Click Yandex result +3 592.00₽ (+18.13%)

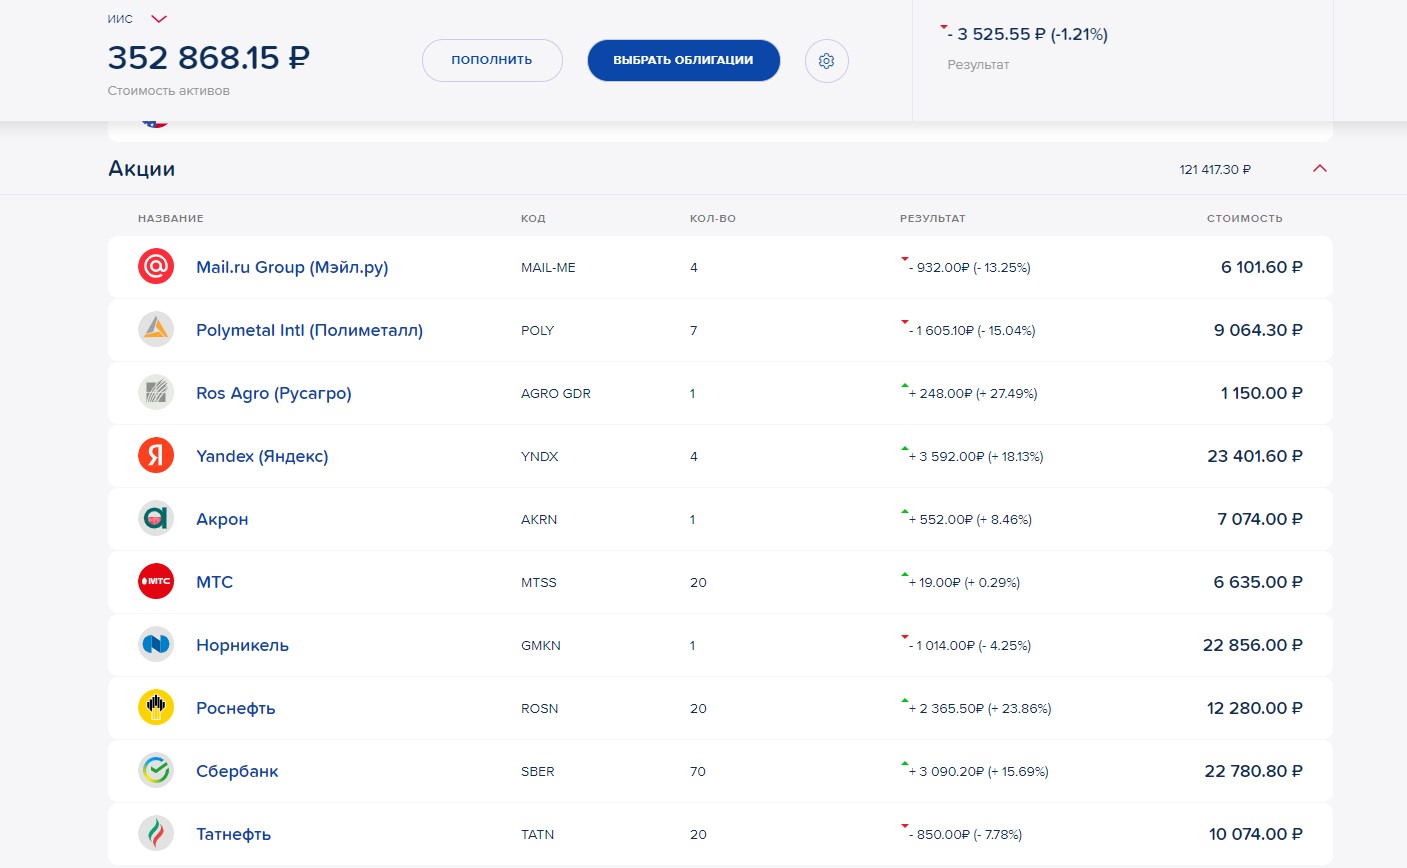(x=976, y=456)
